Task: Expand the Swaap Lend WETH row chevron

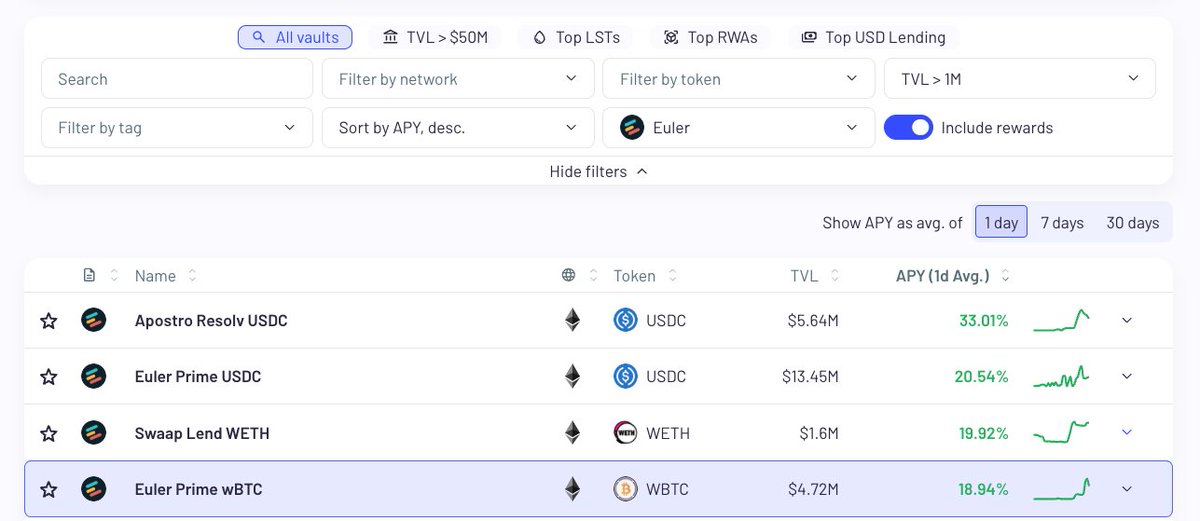Action: click(x=1127, y=433)
